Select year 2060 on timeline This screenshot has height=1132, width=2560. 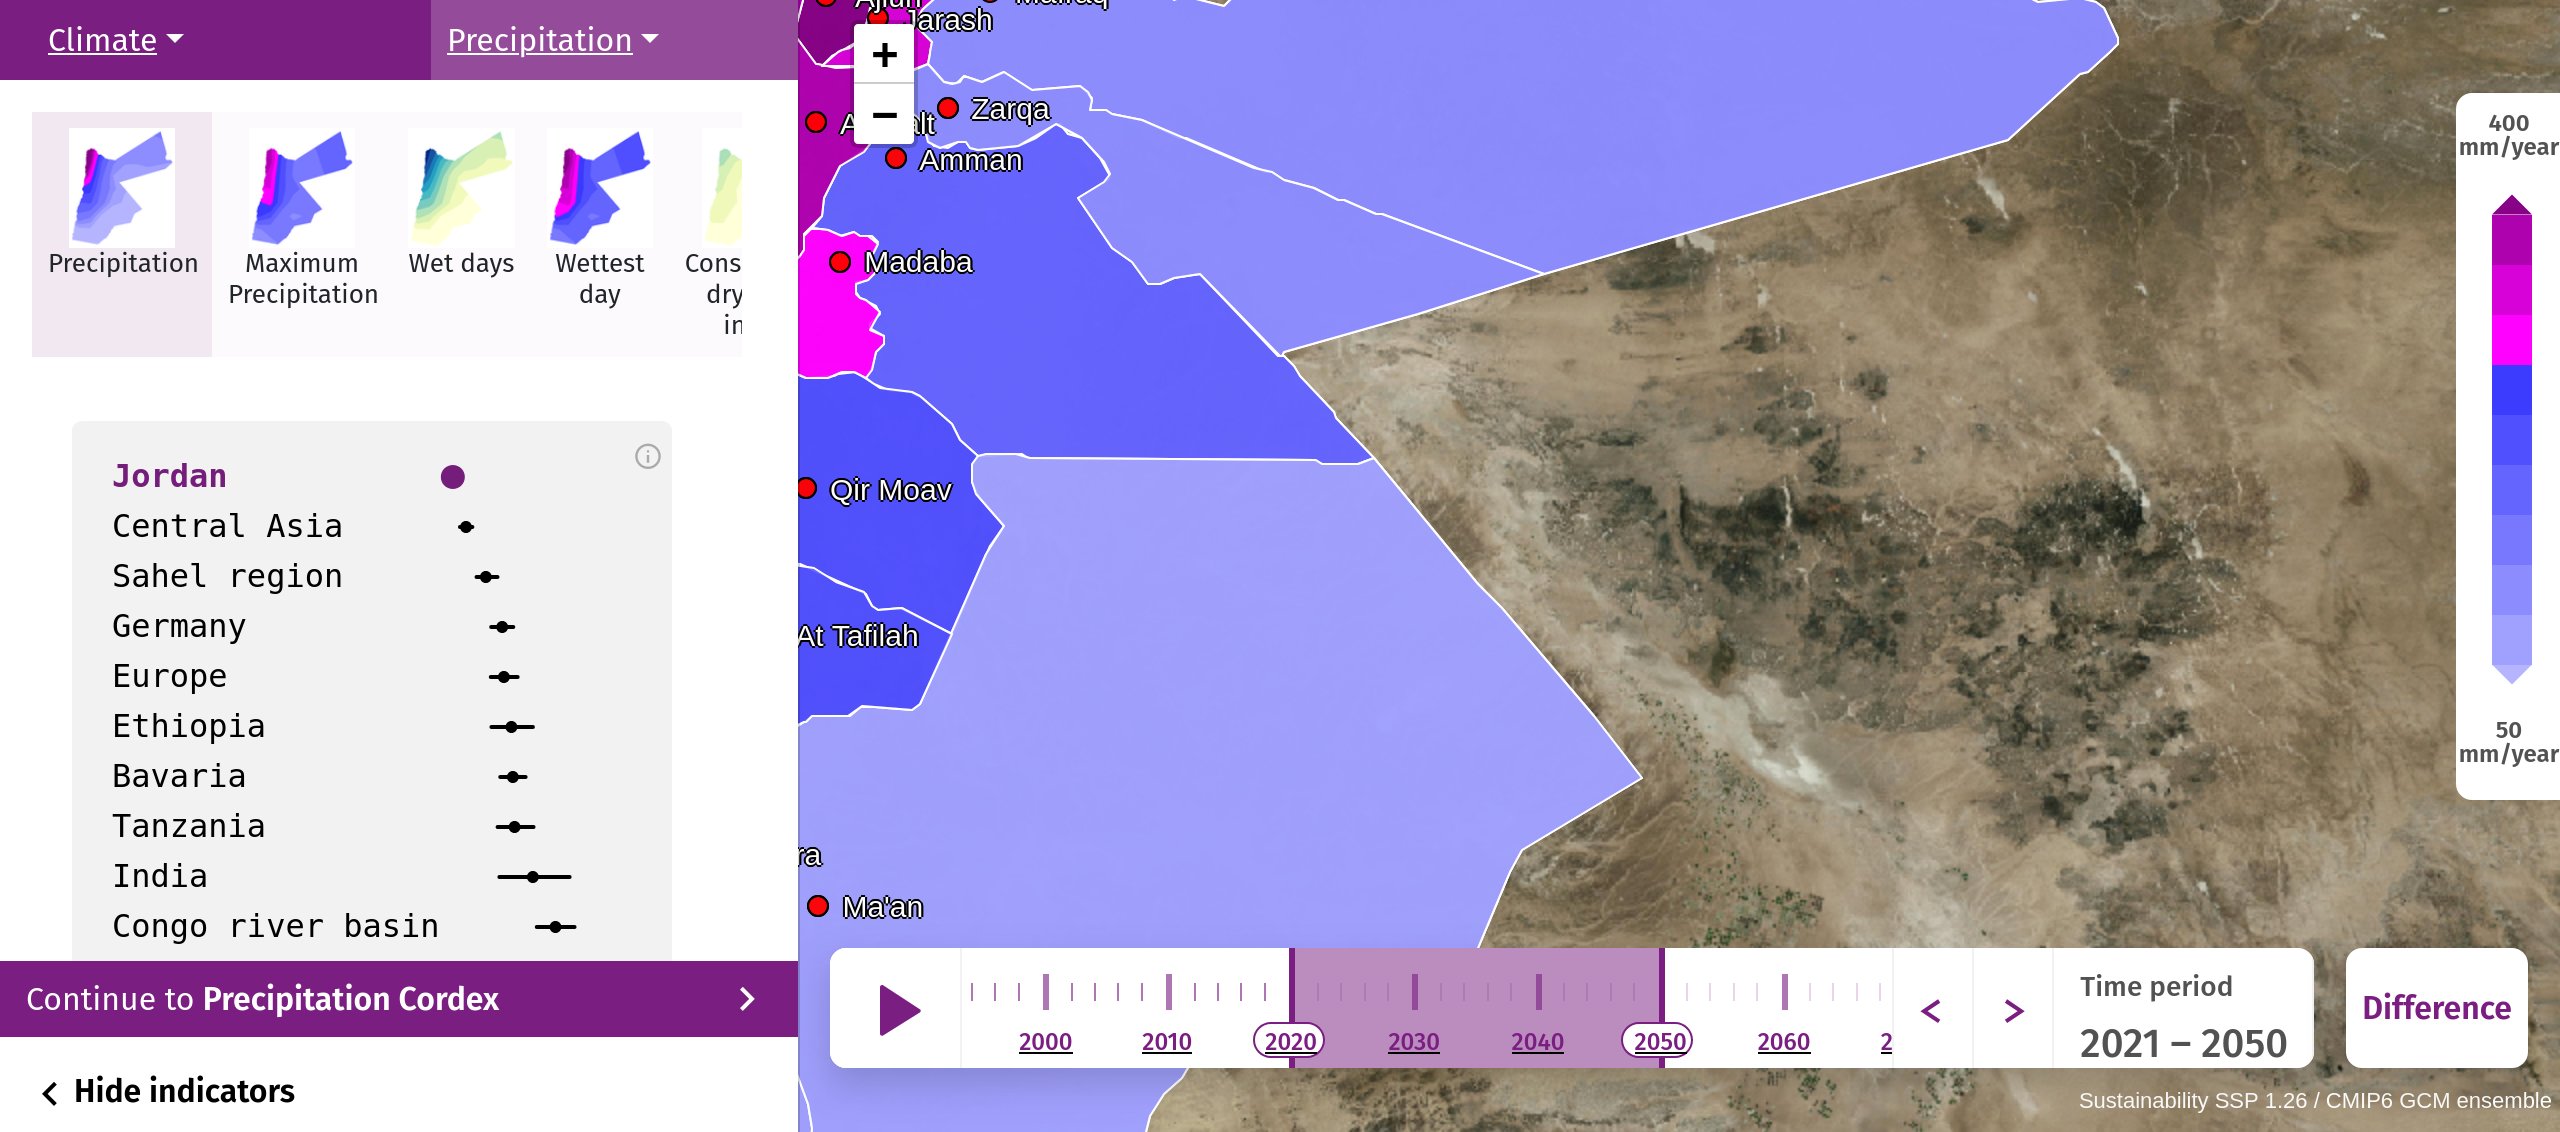pyautogui.click(x=1783, y=1042)
